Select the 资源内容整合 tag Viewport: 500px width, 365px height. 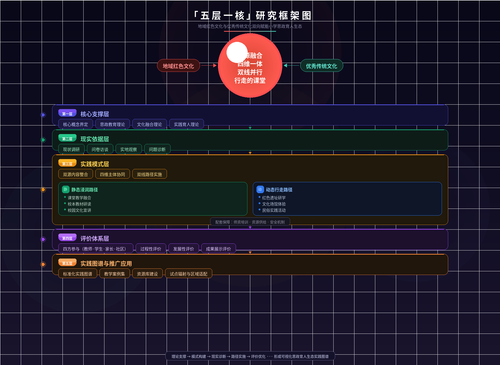[x=76, y=174]
